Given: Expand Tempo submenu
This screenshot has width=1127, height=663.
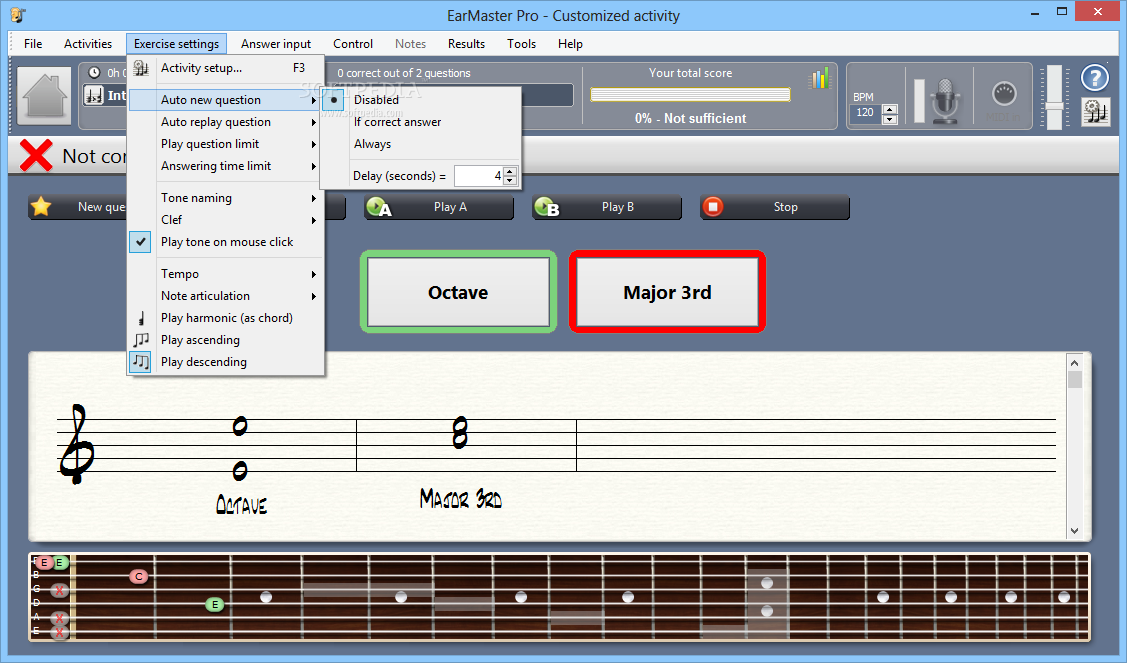Looking at the screenshot, I should 226,274.
